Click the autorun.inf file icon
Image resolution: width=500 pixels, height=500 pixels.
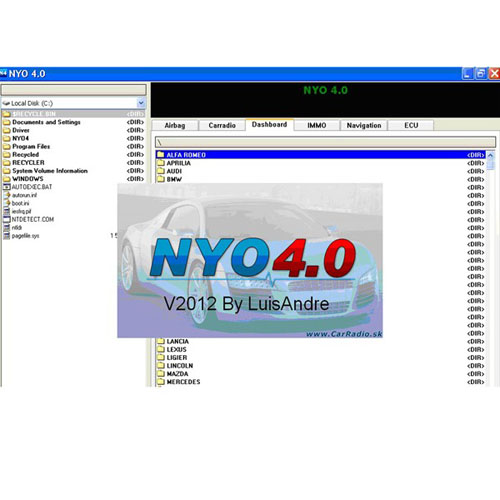[x=7, y=195]
